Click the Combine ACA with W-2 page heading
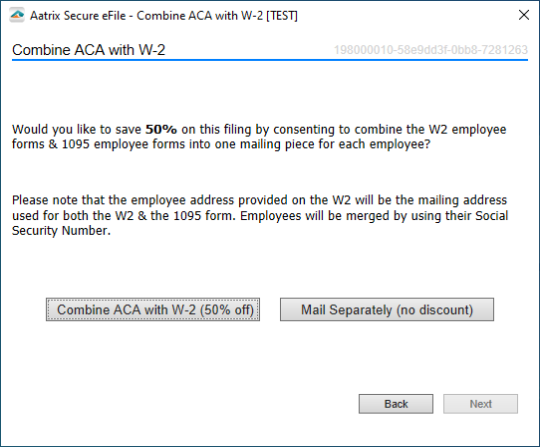This screenshot has width=540, height=447. point(89,50)
